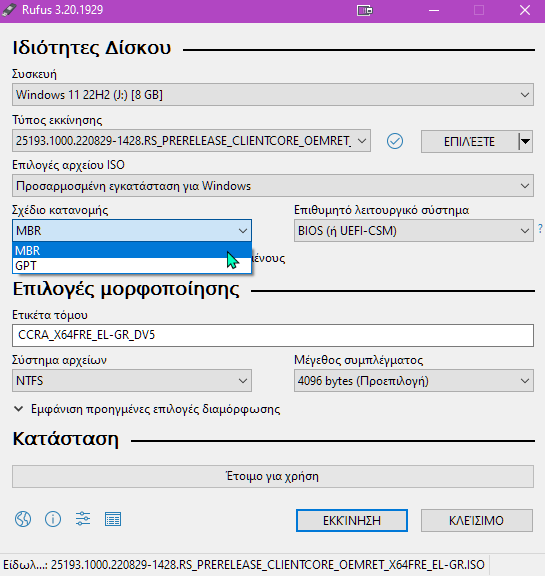This screenshot has height=576, width=545.
Task: Open the BIOS (ή UEFI-CSM) target system dropdown
Action: coord(414,231)
